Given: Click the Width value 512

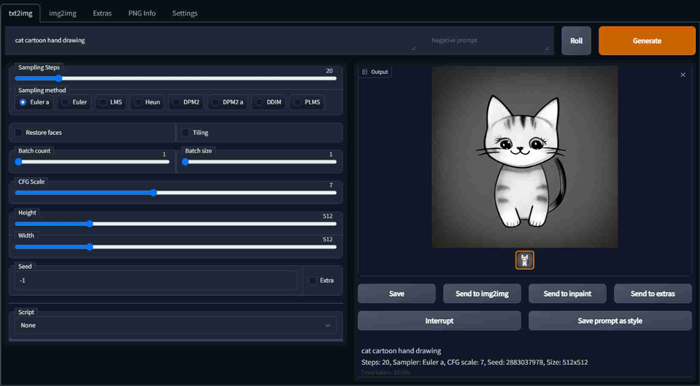Looking at the screenshot, I should [328, 239].
